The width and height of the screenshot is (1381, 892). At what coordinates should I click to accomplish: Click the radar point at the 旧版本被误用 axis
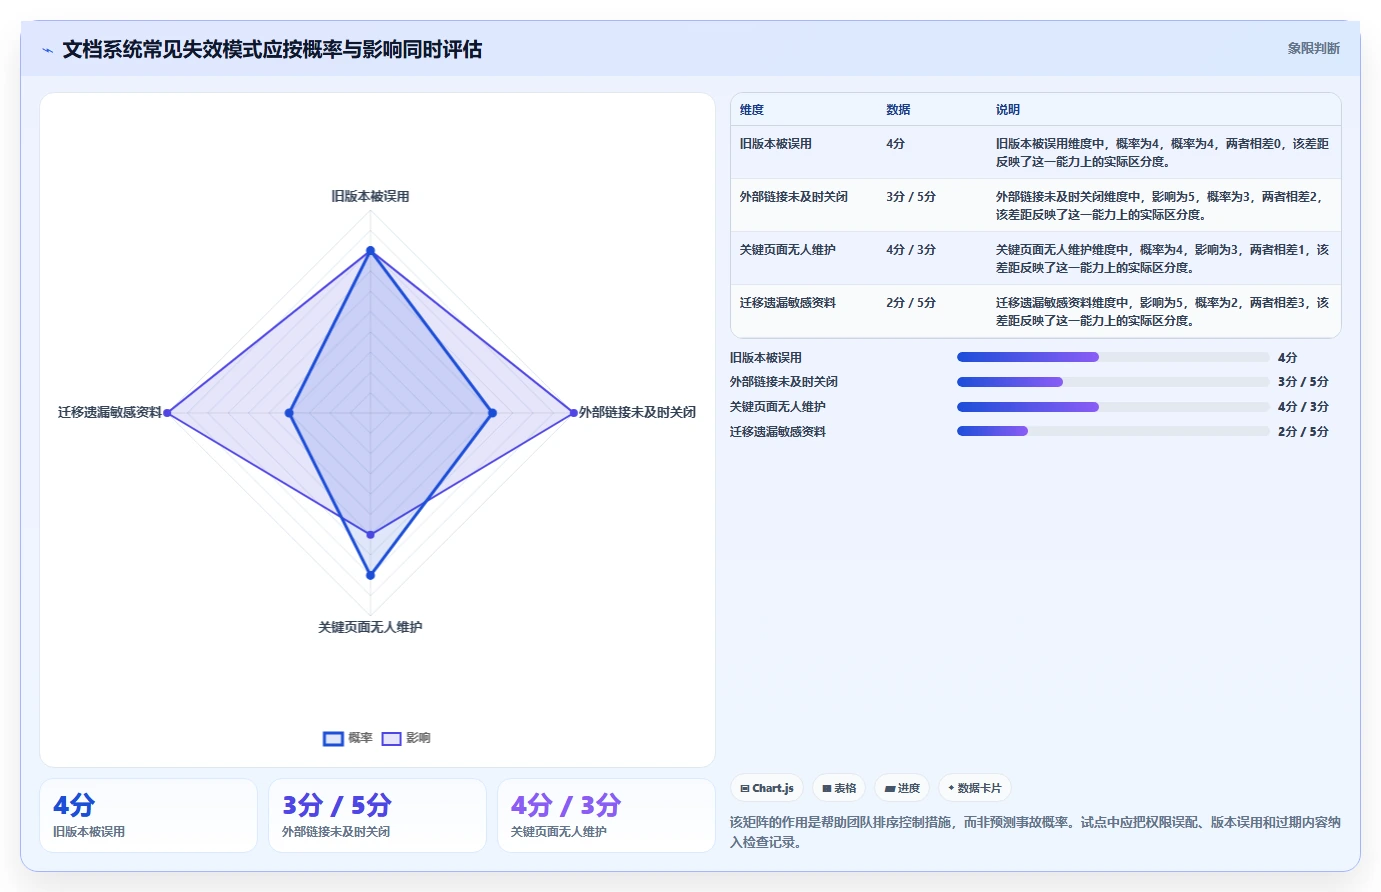click(x=370, y=250)
